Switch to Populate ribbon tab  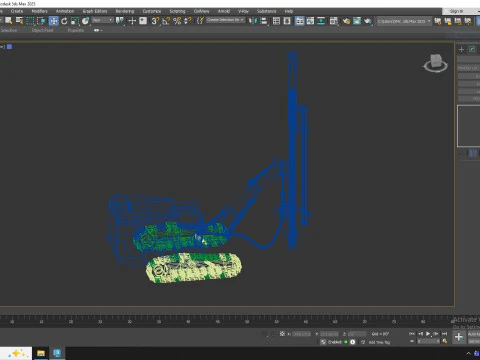[x=76, y=30]
